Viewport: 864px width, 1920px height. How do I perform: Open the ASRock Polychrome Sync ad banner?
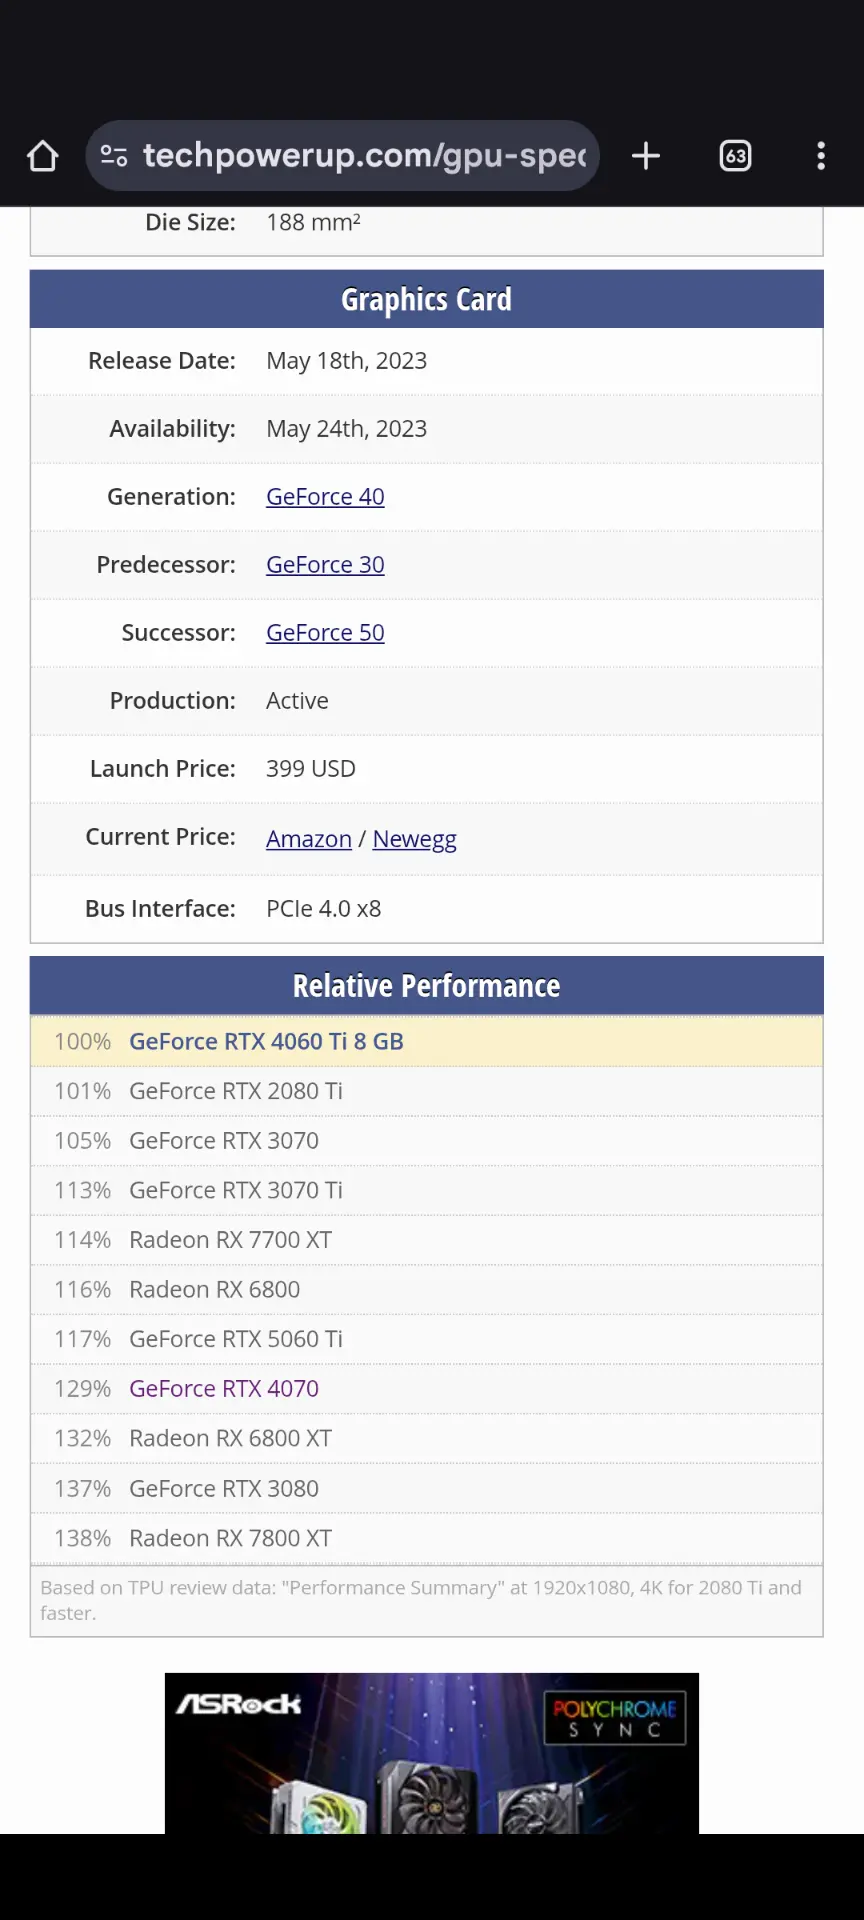pyautogui.click(x=432, y=1753)
